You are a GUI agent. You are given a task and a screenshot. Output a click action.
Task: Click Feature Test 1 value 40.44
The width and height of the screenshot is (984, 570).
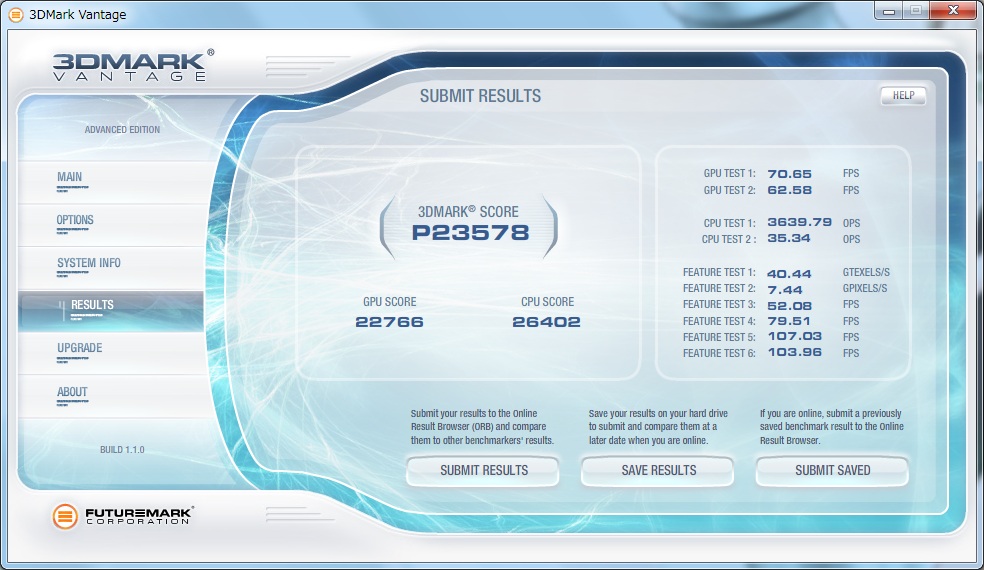tap(789, 274)
